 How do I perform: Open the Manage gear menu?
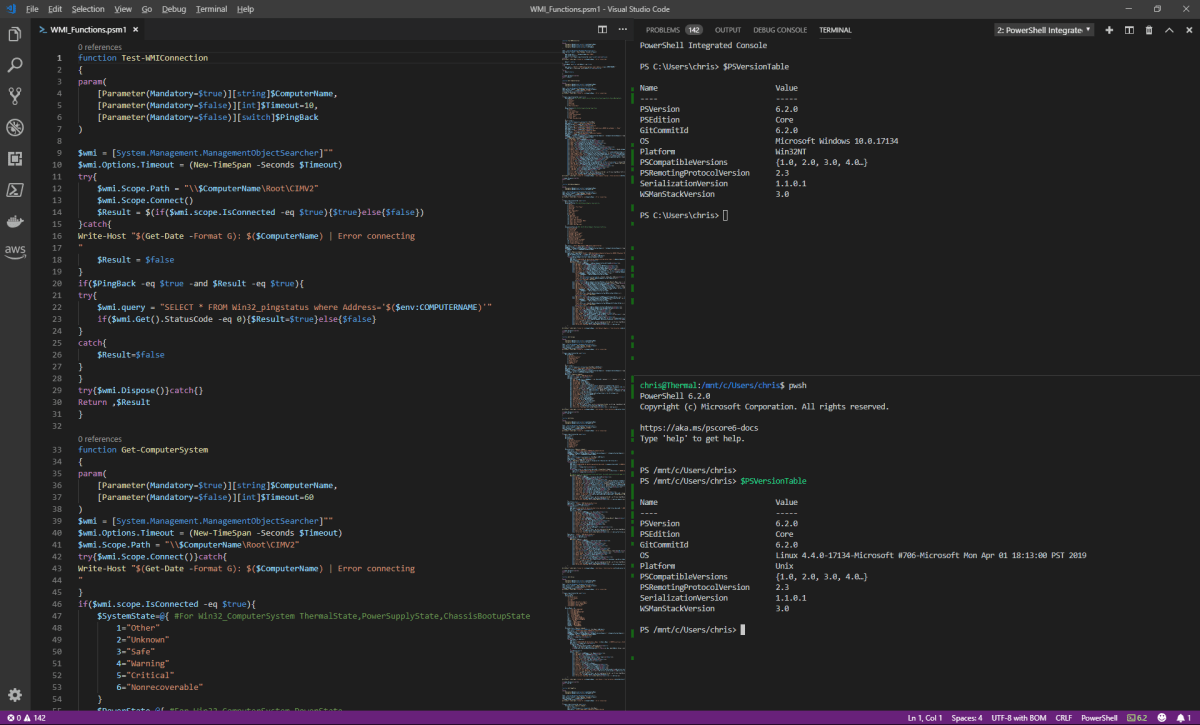point(15,694)
